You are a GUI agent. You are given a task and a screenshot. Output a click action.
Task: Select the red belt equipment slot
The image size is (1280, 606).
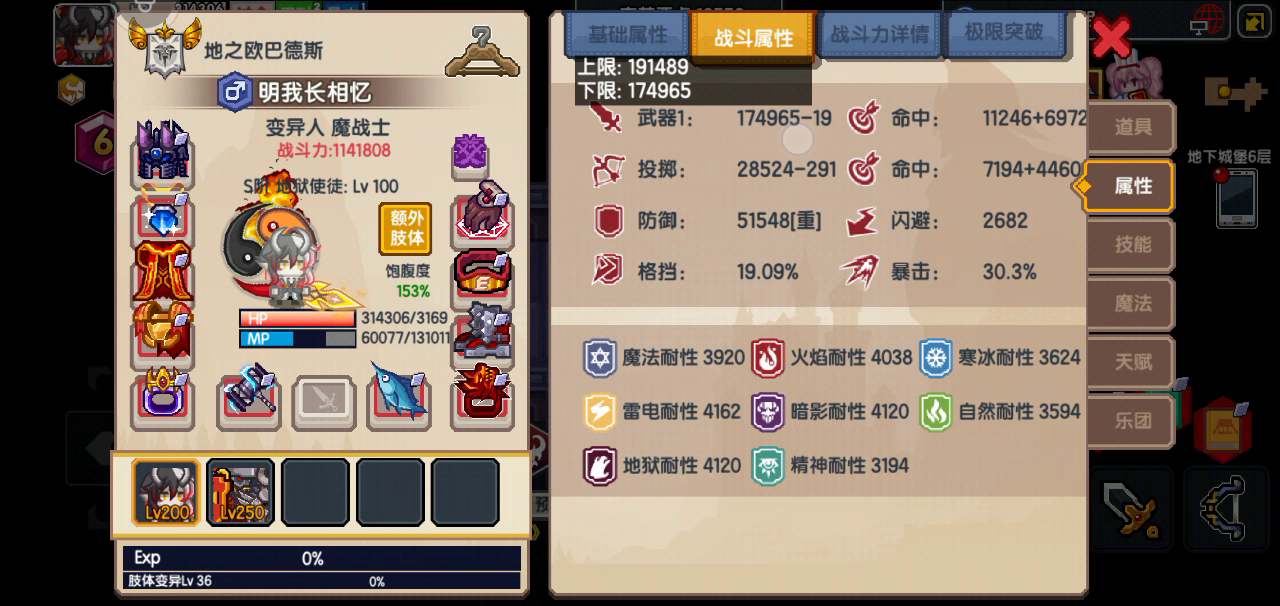point(483,274)
